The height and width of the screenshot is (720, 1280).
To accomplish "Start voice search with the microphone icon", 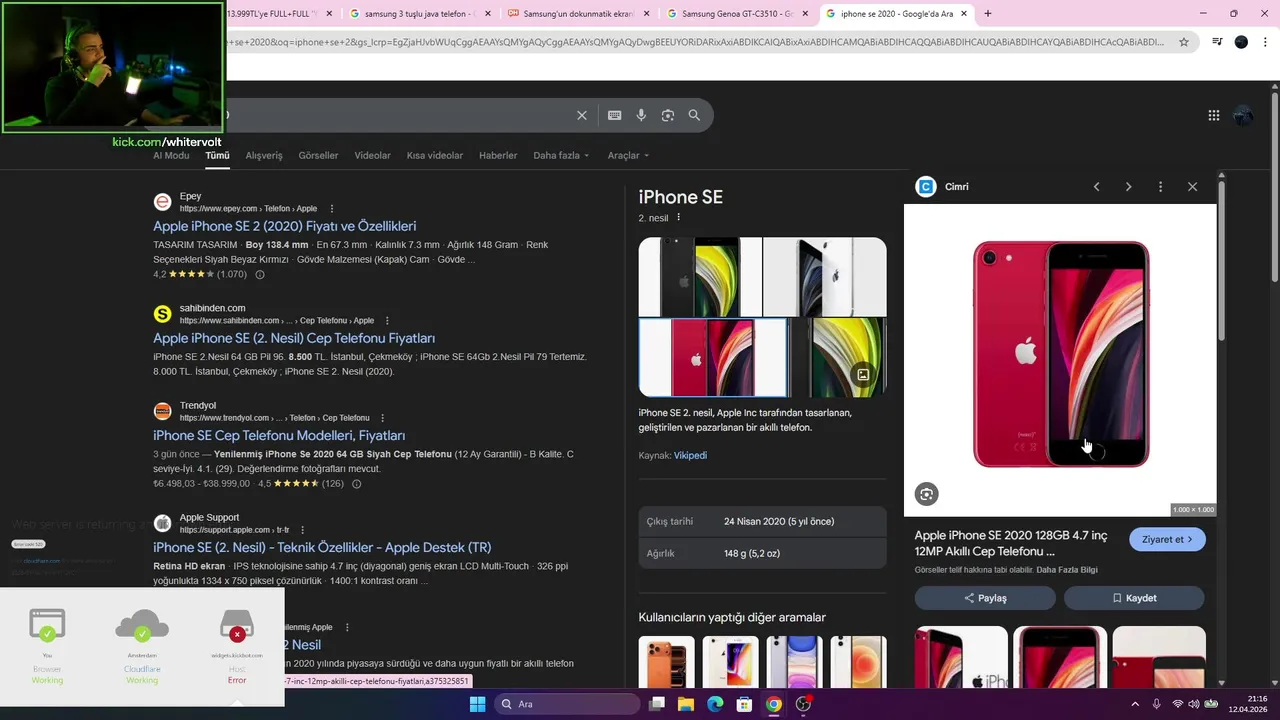I will pyautogui.click(x=641, y=115).
